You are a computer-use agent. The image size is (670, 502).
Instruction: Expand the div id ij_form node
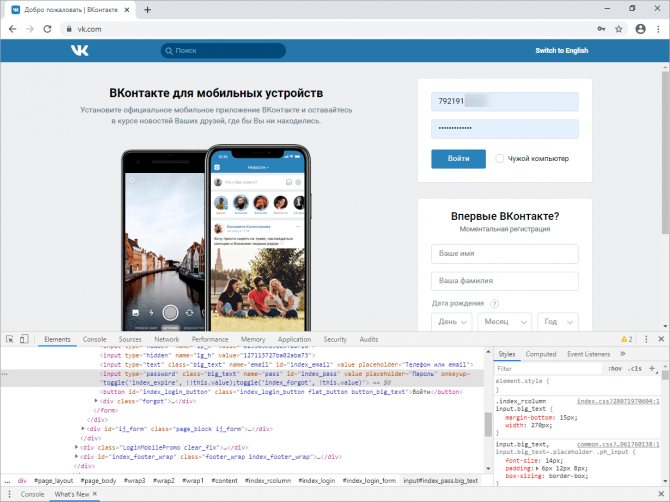click(x=83, y=428)
